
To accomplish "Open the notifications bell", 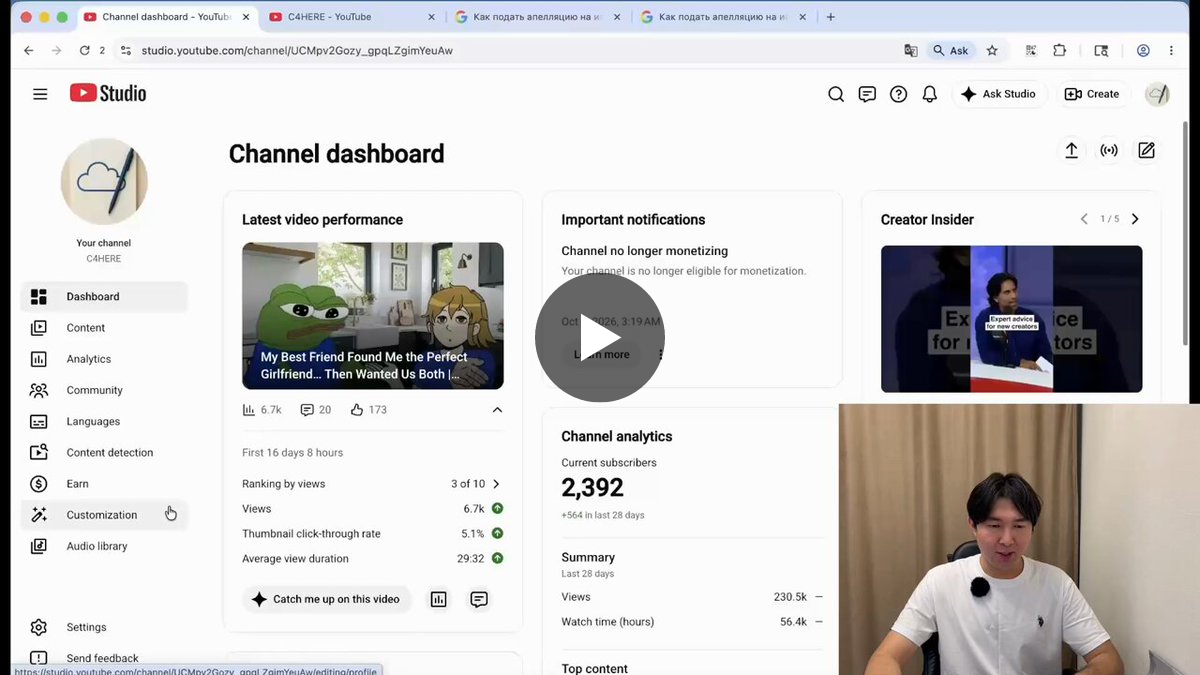I will click(x=930, y=94).
